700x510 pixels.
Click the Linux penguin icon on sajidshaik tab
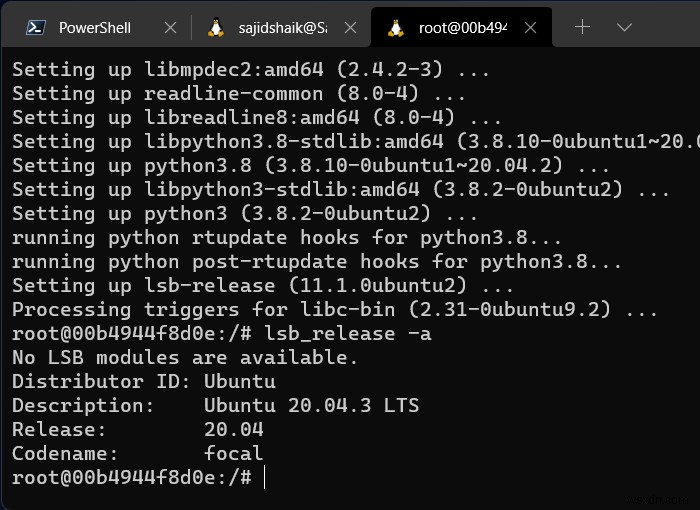[x=216, y=27]
